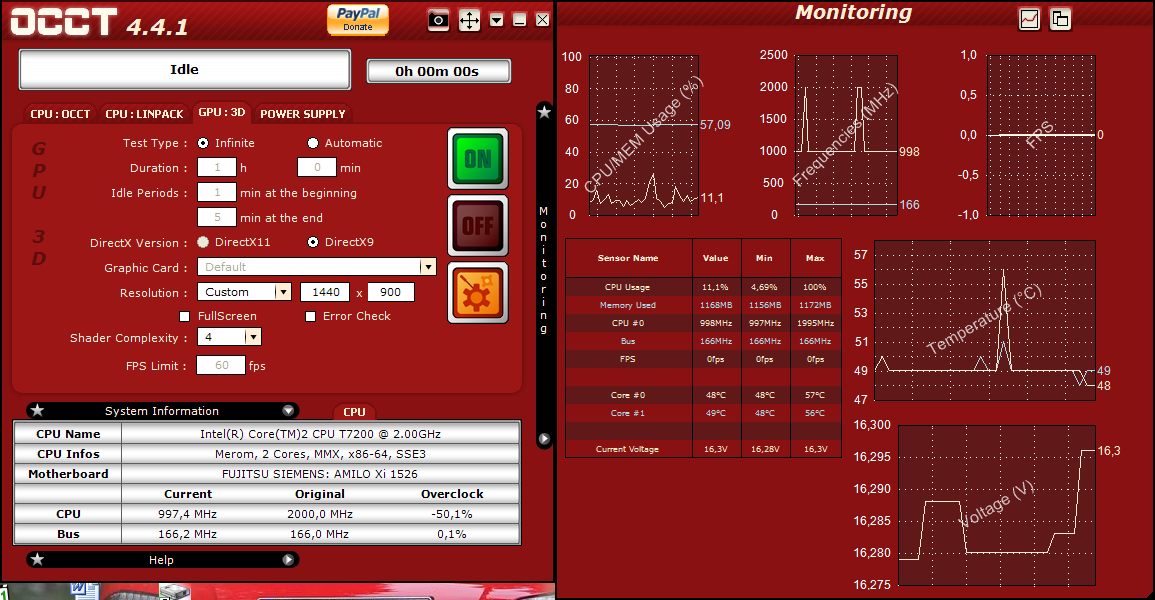1155x600 pixels.
Task: Click the Duration hours field
Action: point(217,168)
